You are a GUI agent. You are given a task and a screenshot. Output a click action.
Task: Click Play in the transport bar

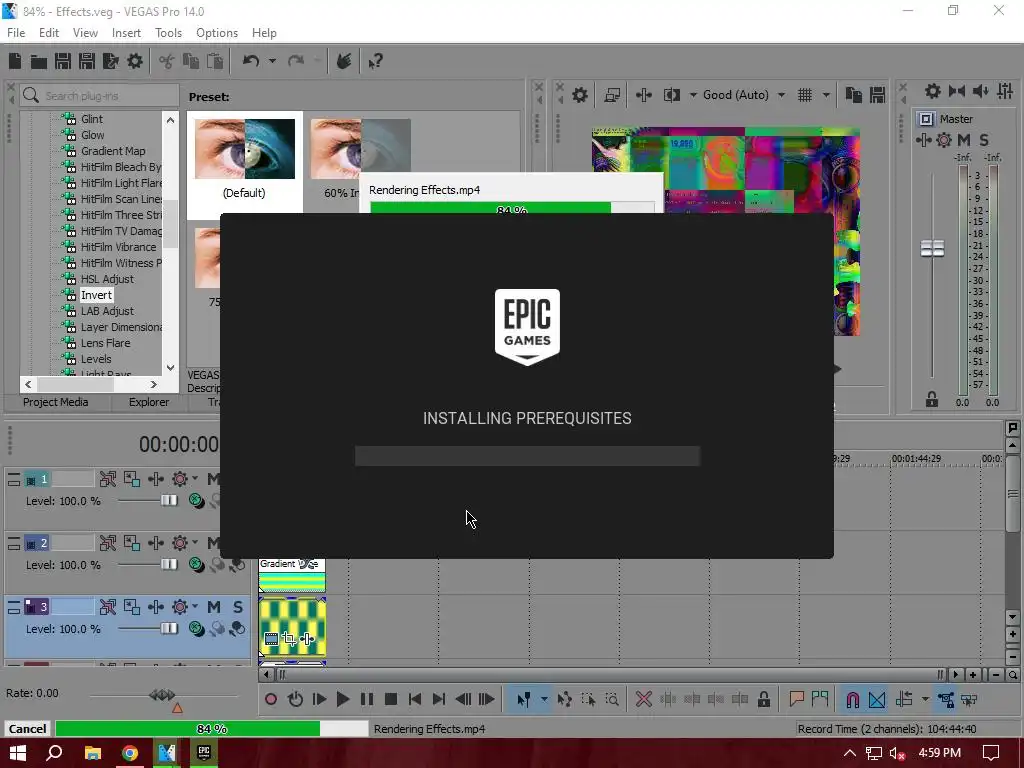(x=343, y=700)
